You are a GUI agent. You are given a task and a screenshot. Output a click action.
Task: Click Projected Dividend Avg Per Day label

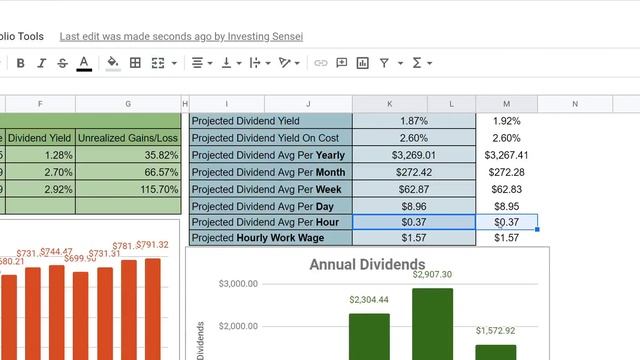[271, 206]
